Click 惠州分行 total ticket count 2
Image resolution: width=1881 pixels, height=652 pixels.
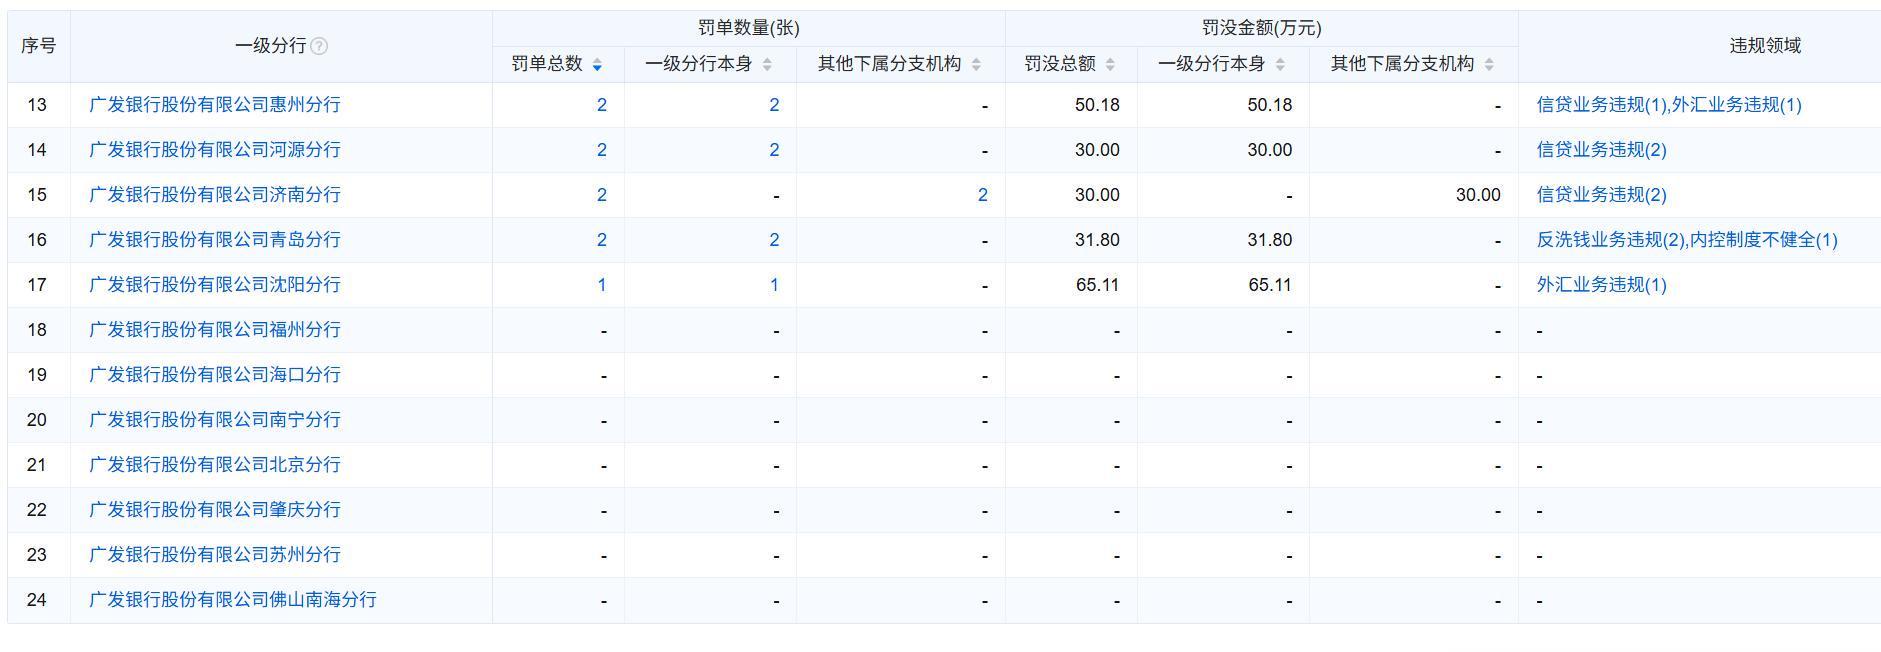(601, 105)
